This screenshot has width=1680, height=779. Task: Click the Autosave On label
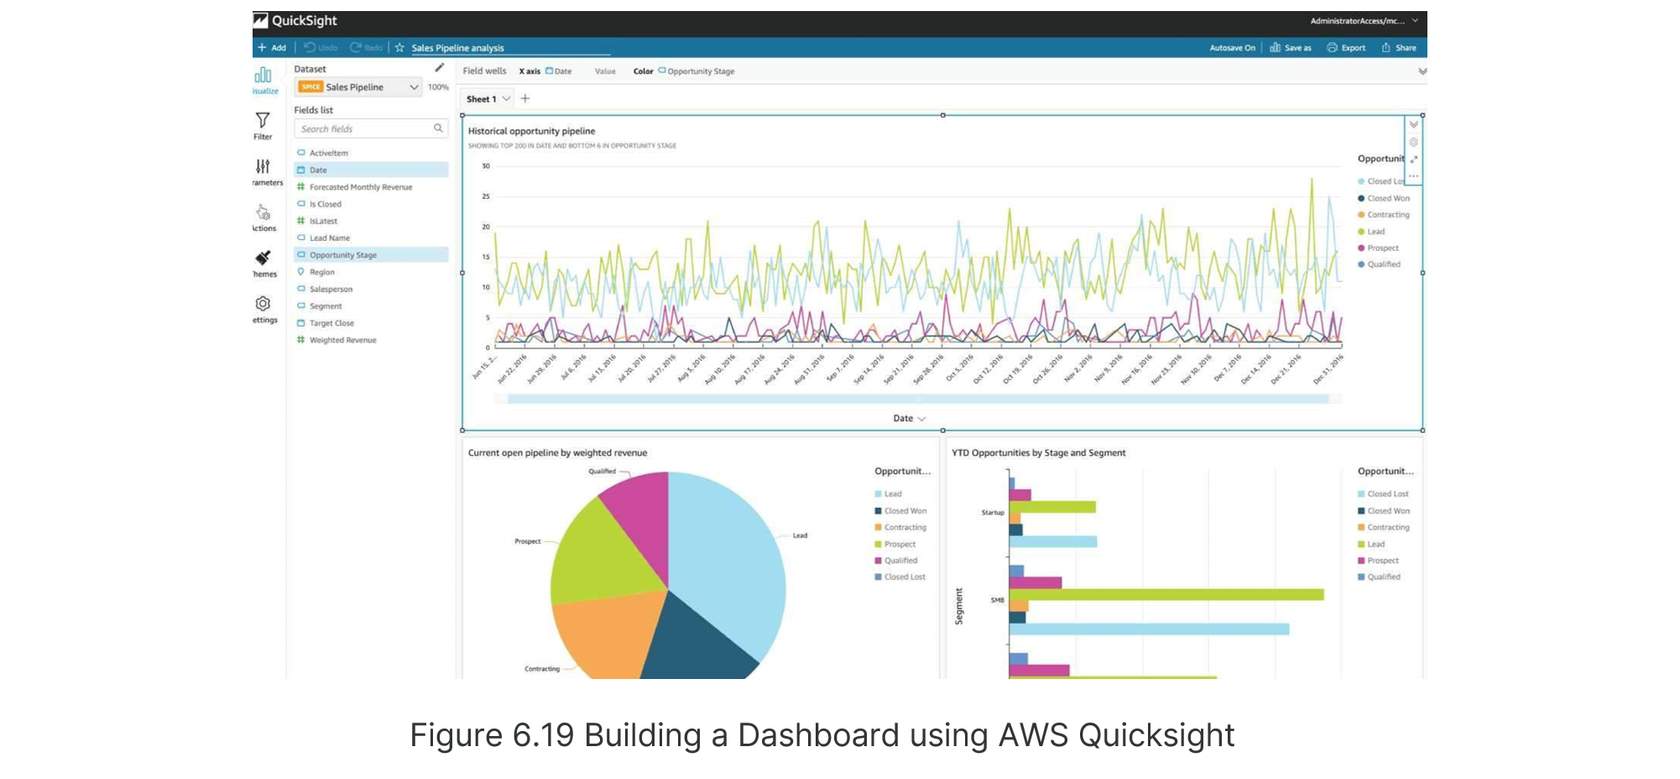[1232, 47]
